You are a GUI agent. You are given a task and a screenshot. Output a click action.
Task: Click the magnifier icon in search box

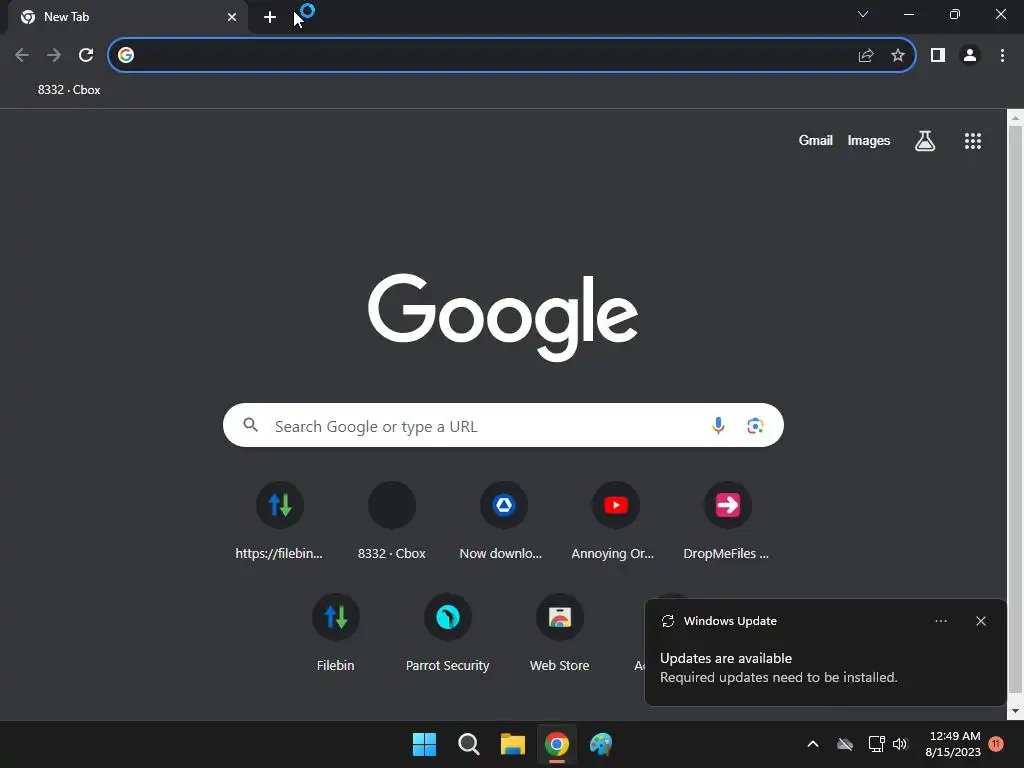250,425
